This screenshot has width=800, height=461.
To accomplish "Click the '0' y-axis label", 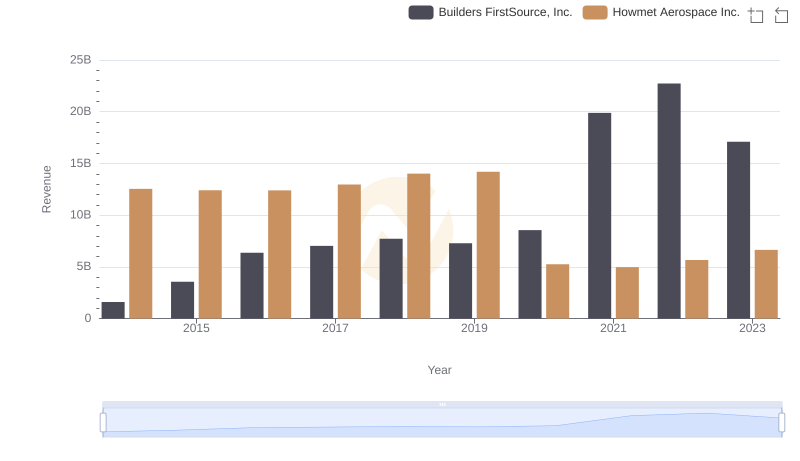I will [x=88, y=318].
